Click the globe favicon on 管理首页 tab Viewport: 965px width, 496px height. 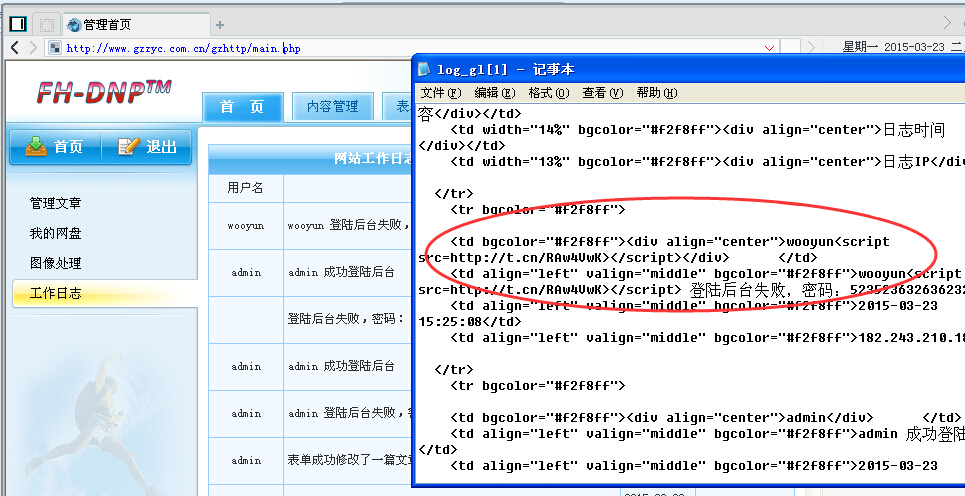click(74, 25)
